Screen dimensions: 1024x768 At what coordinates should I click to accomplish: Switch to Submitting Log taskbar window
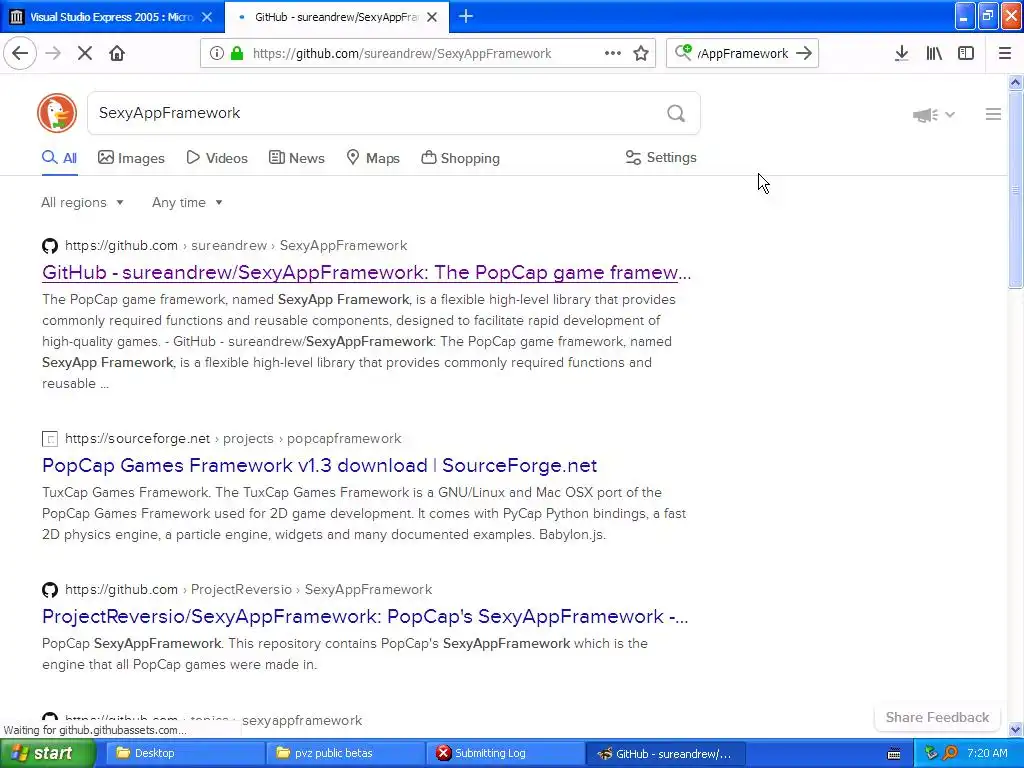pyautogui.click(x=505, y=754)
